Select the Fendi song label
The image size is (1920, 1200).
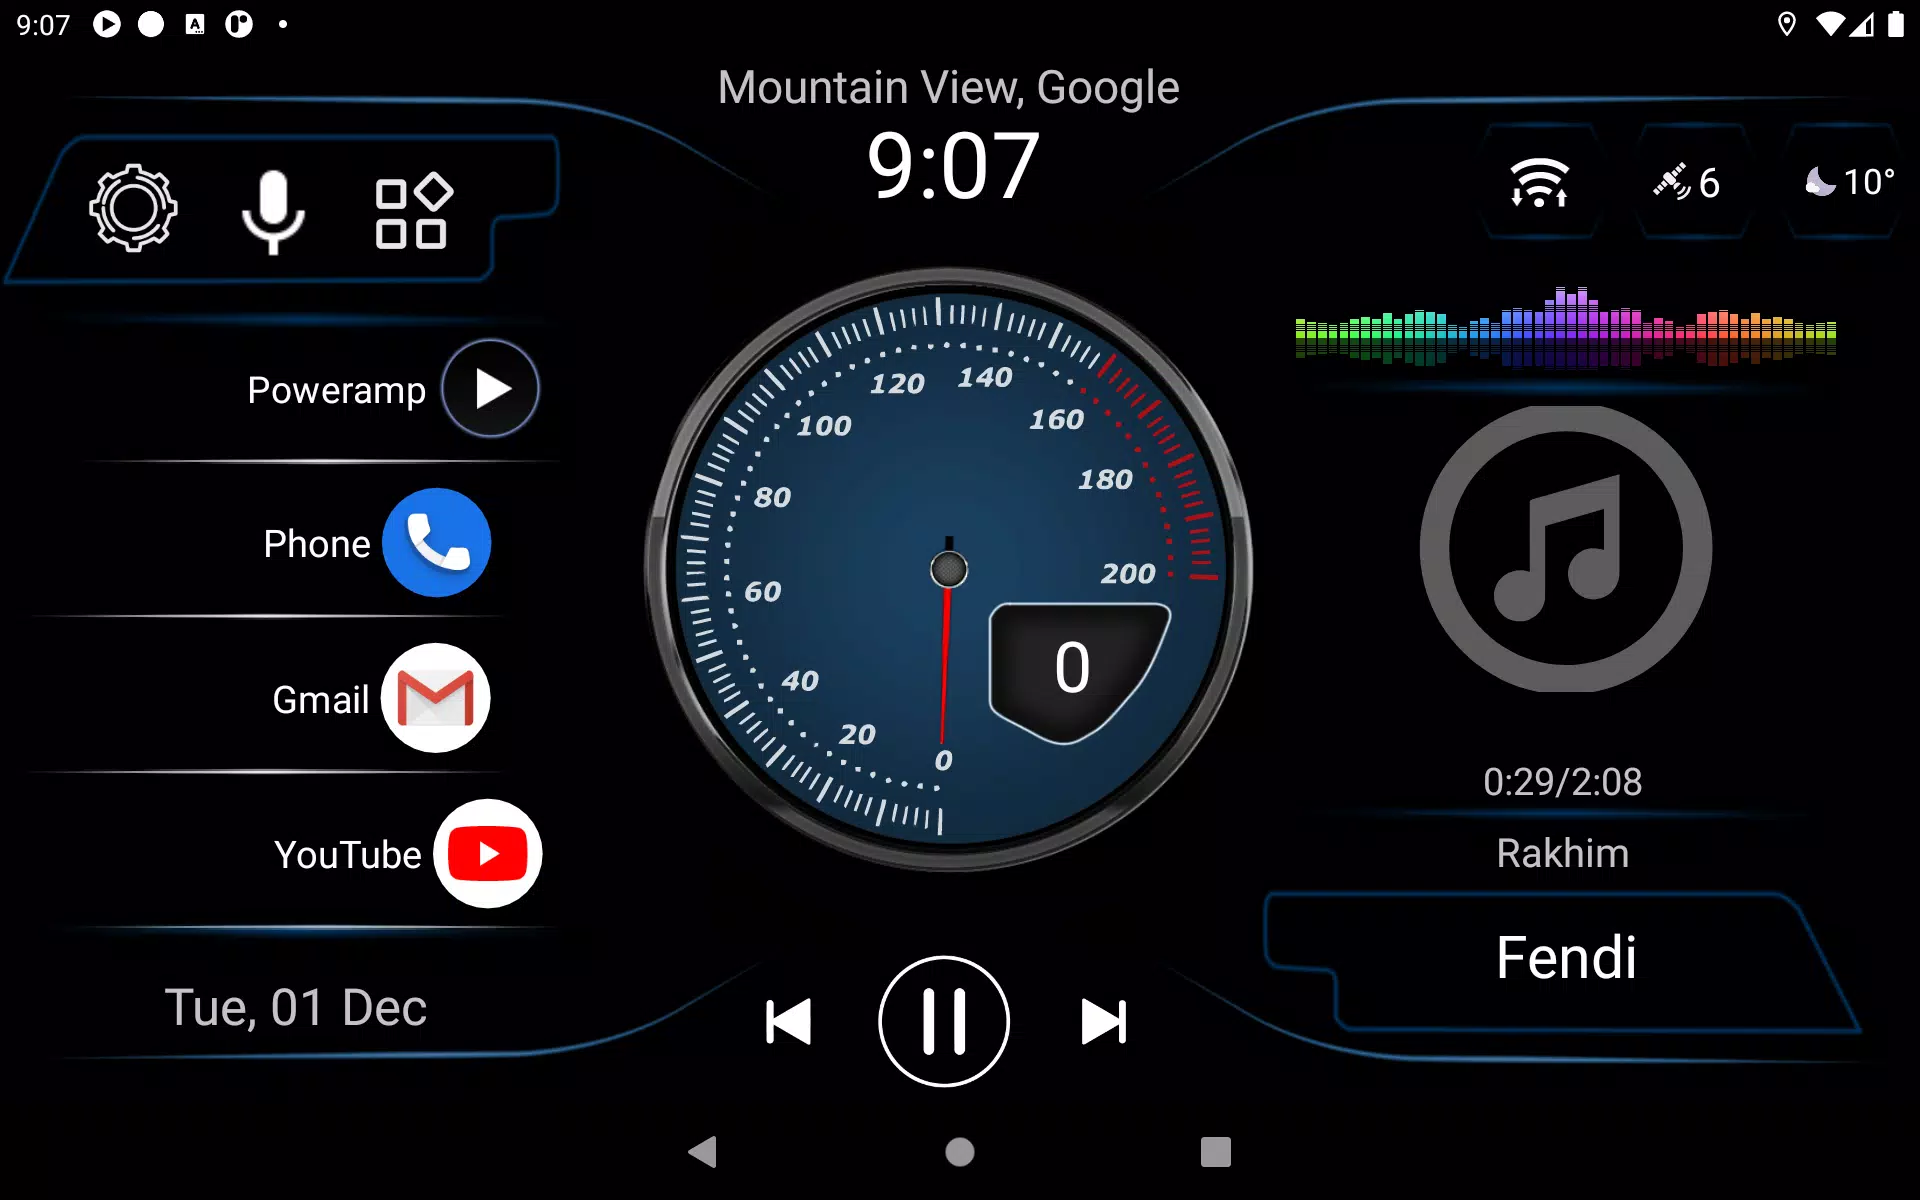[1565, 957]
